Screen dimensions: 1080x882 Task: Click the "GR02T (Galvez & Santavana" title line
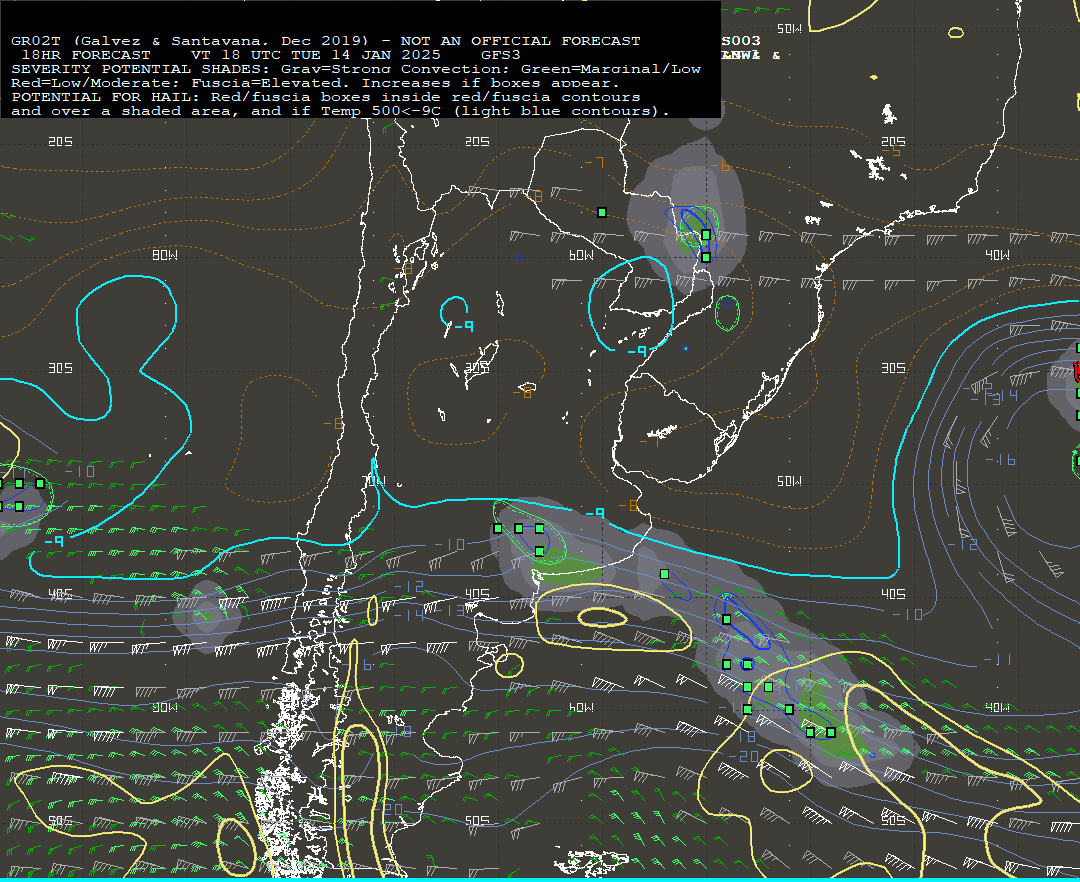[326, 41]
